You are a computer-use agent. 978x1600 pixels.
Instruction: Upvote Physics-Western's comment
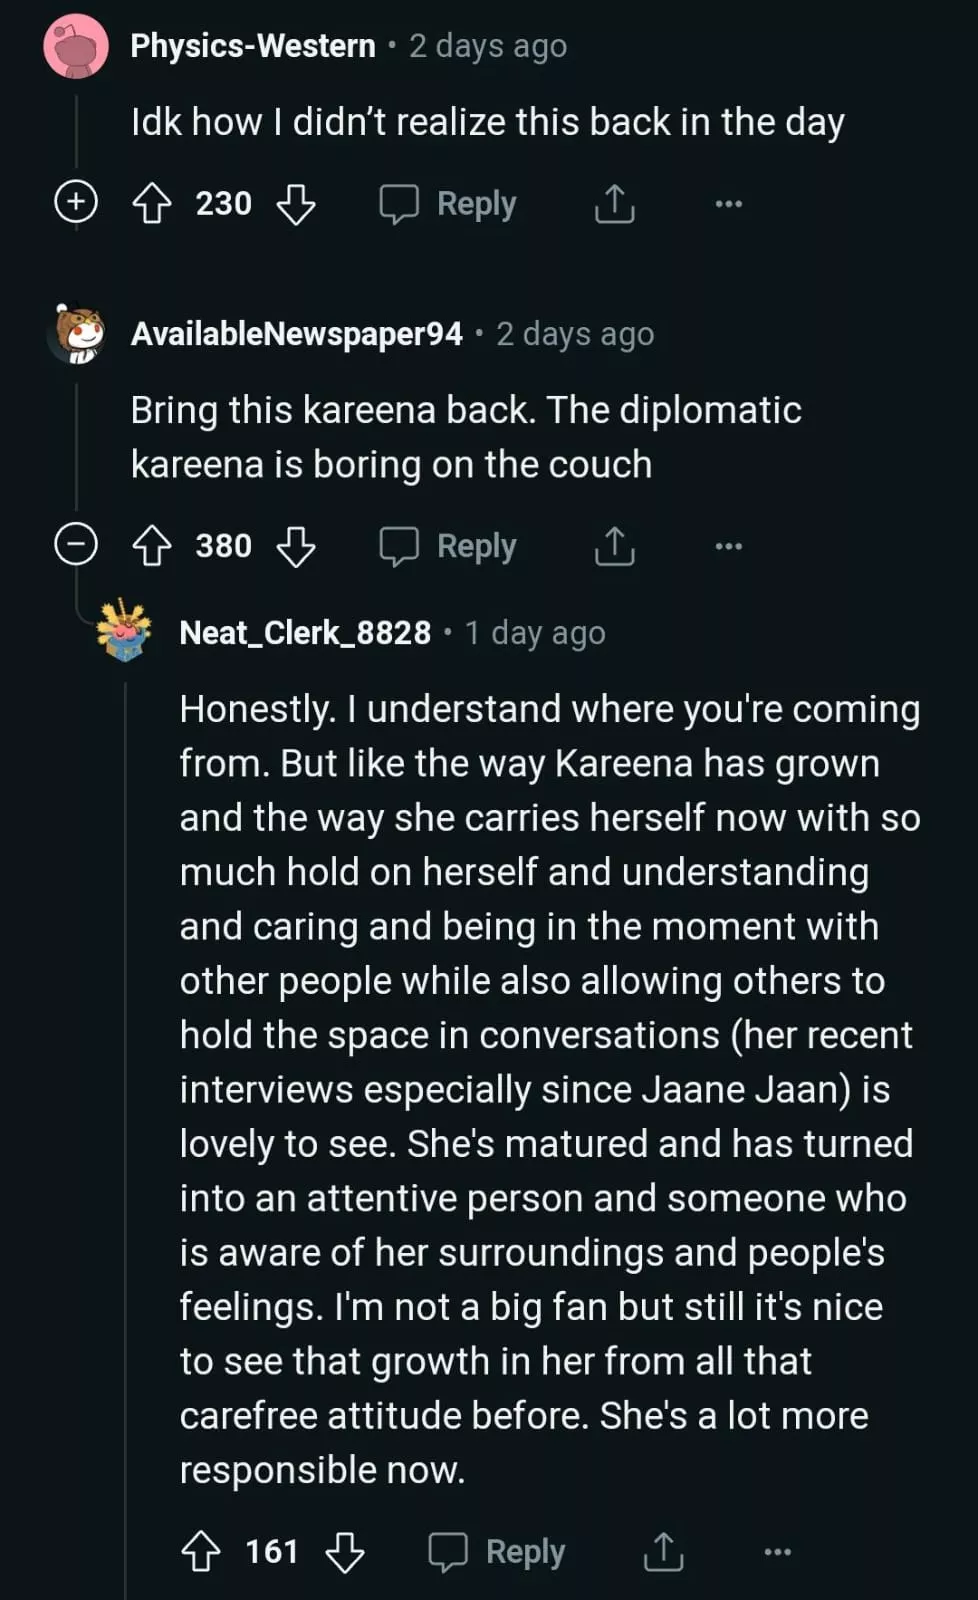[x=152, y=204]
